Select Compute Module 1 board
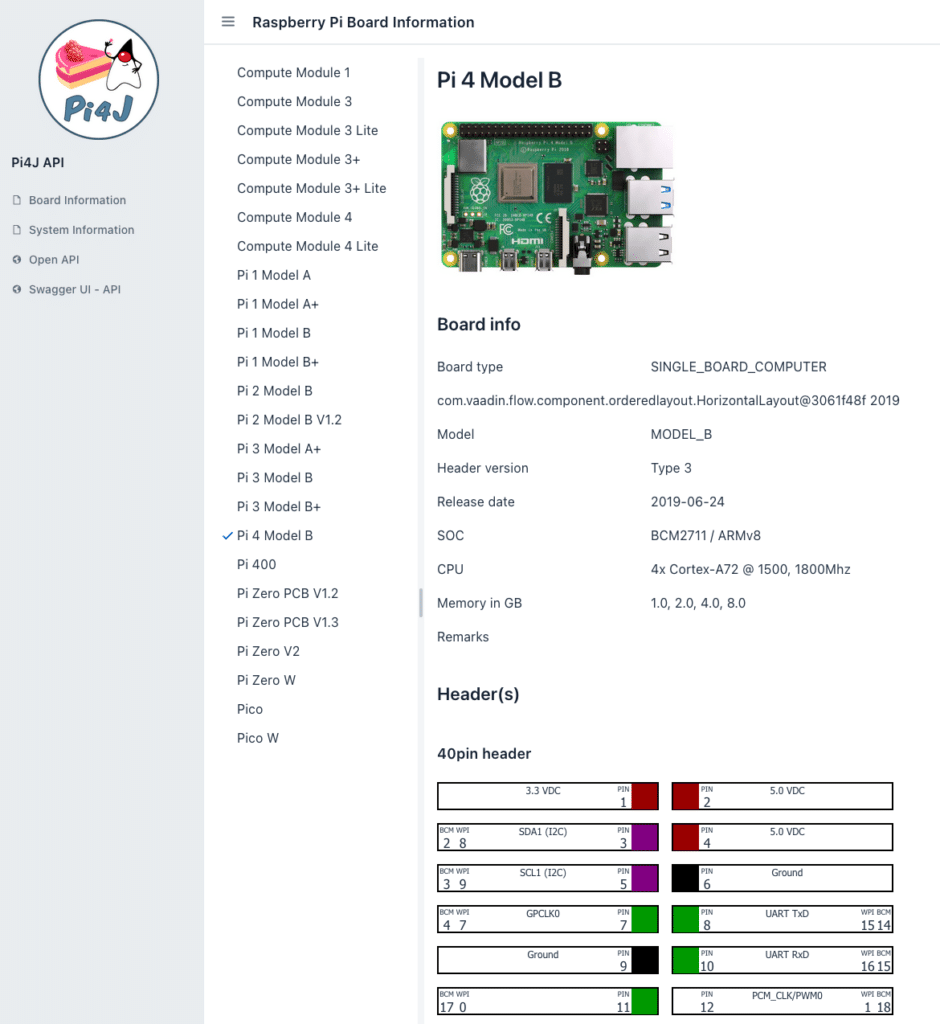This screenshot has width=940, height=1024. 293,72
